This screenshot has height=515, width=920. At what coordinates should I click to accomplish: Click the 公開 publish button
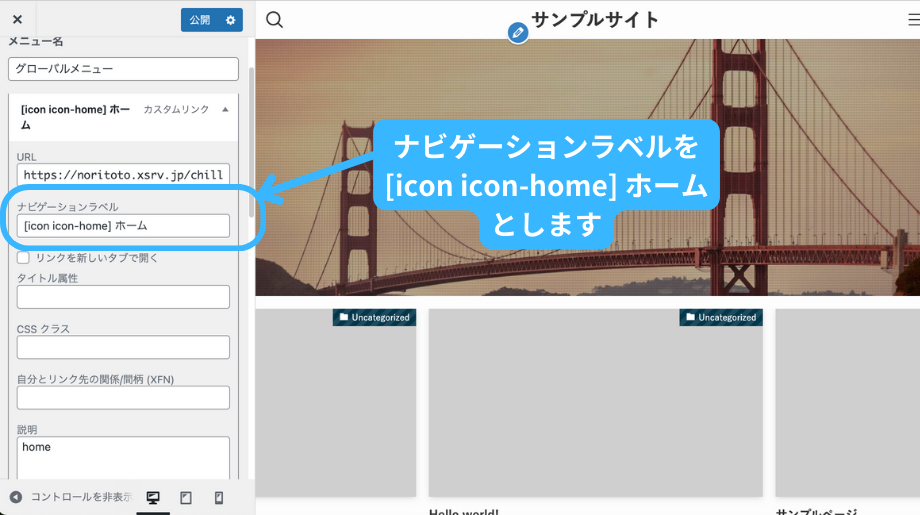tap(199, 20)
